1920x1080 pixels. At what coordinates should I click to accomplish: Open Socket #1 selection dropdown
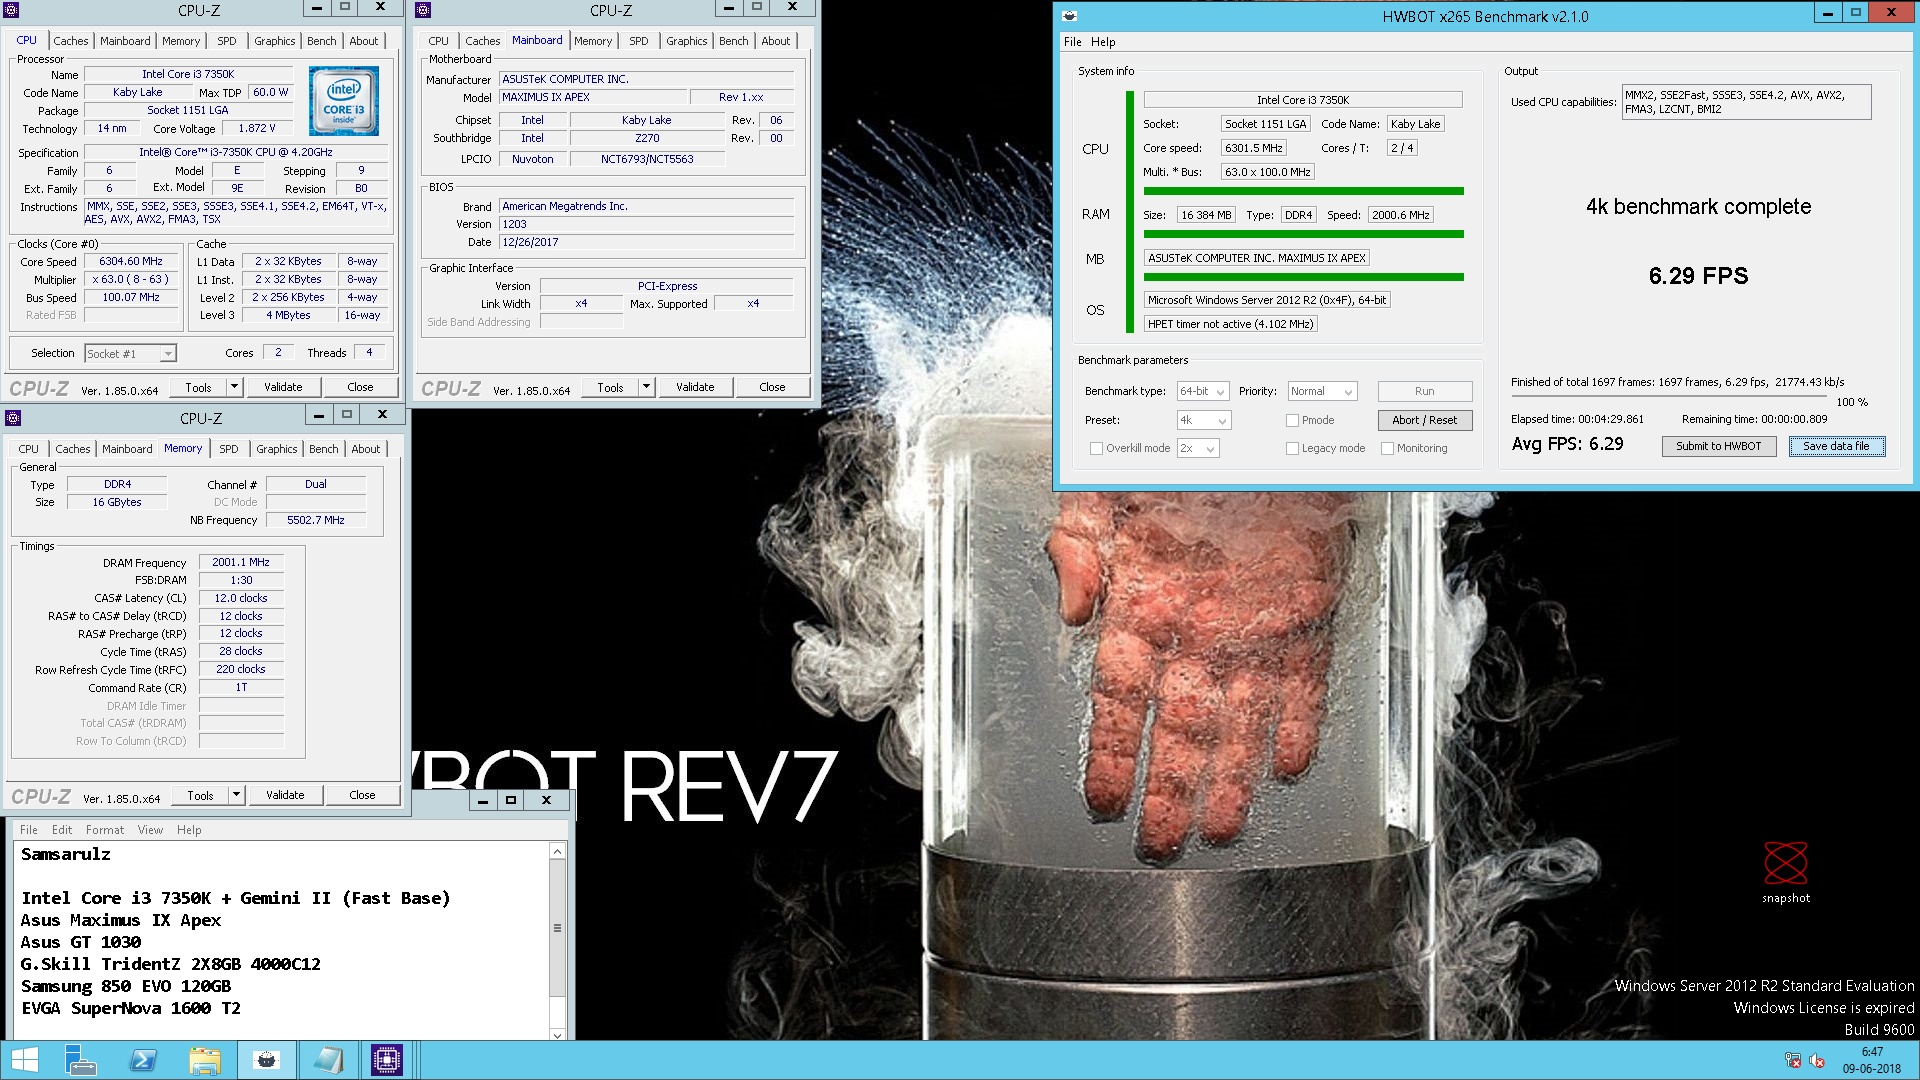[130, 354]
